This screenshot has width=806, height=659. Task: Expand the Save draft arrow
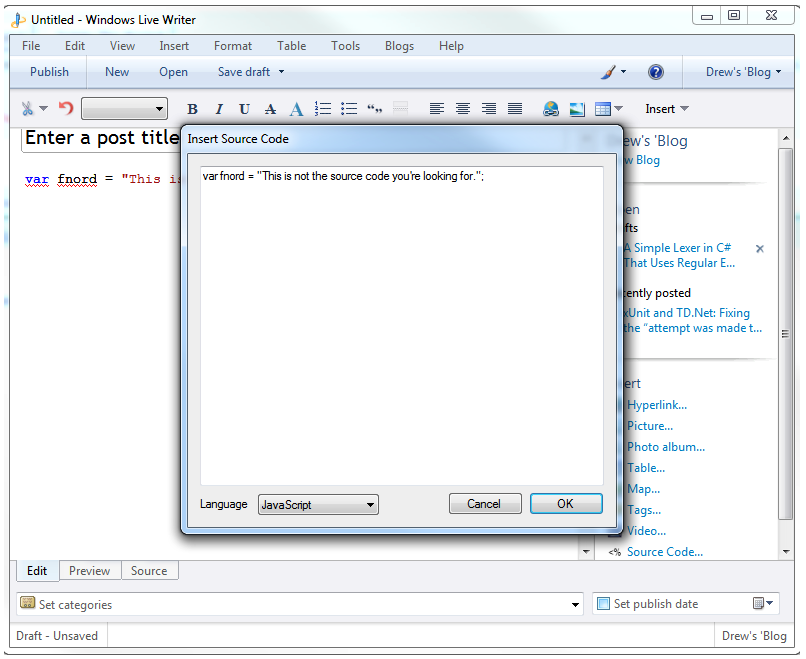point(281,71)
